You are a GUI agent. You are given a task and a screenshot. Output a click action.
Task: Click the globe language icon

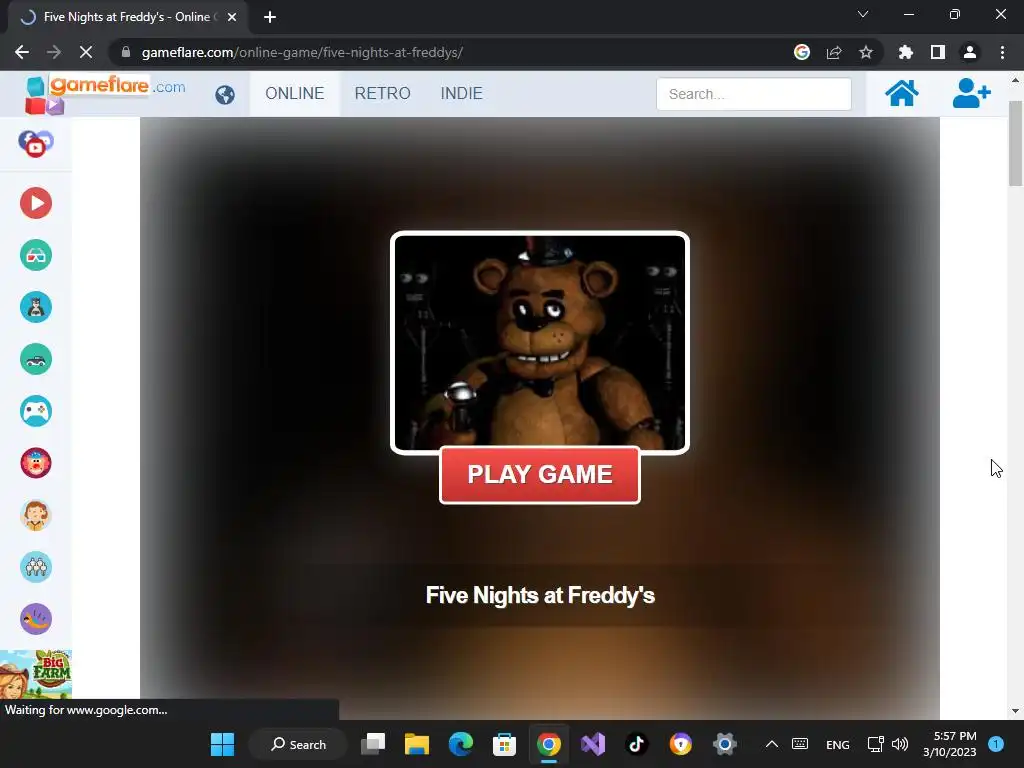point(225,95)
